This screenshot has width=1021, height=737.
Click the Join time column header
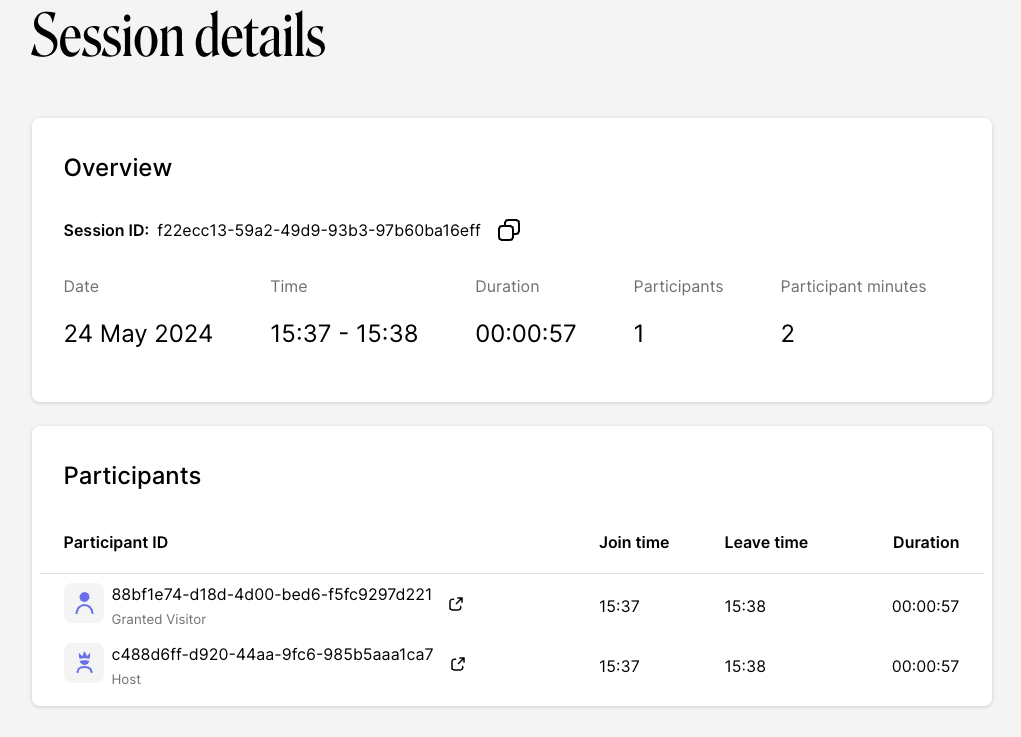point(634,542)
